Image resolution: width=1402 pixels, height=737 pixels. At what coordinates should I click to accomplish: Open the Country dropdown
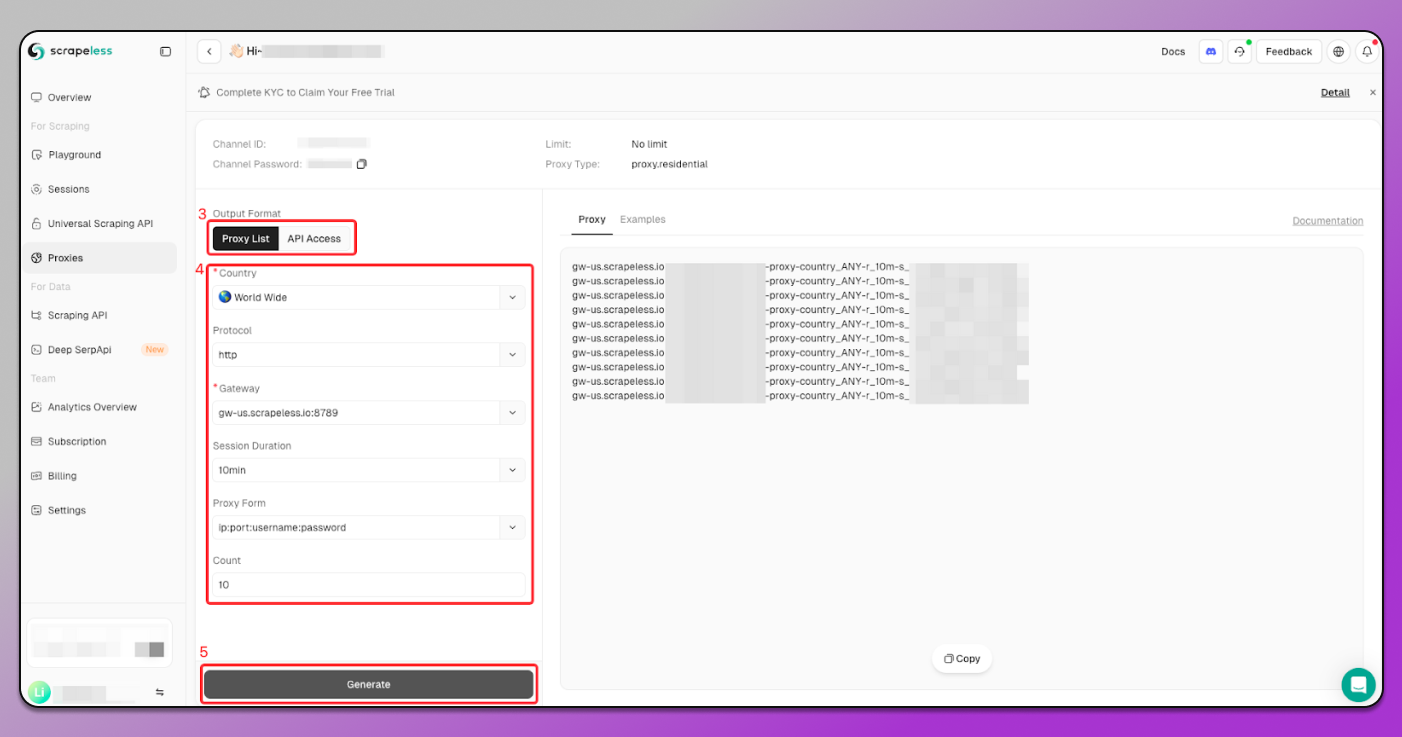(369, 297)
